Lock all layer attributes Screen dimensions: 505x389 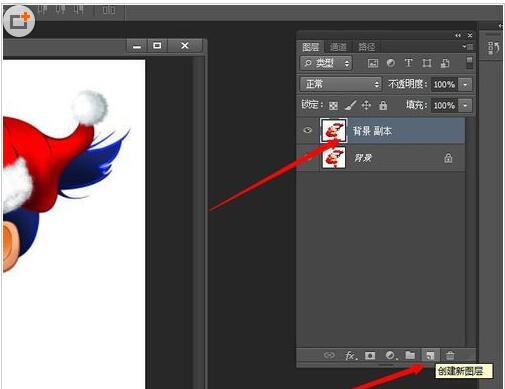(x=383, y=106)
